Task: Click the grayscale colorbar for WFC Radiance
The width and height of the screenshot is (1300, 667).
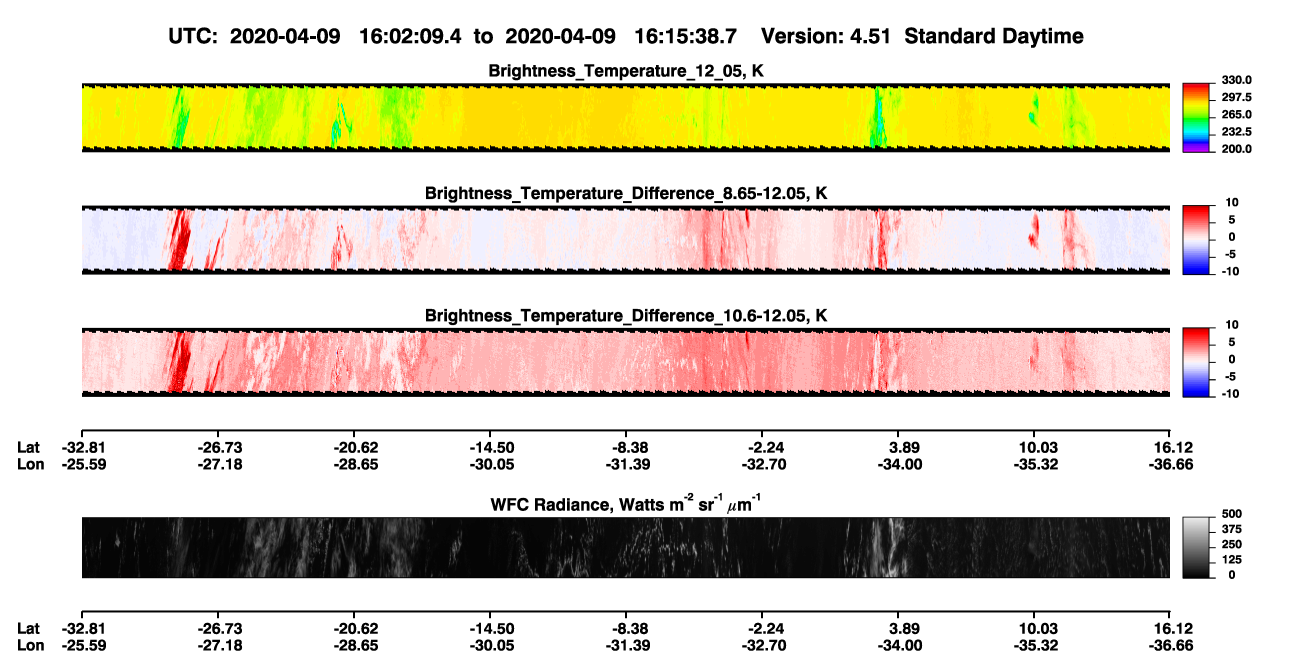Action: tap(1196, 547)
